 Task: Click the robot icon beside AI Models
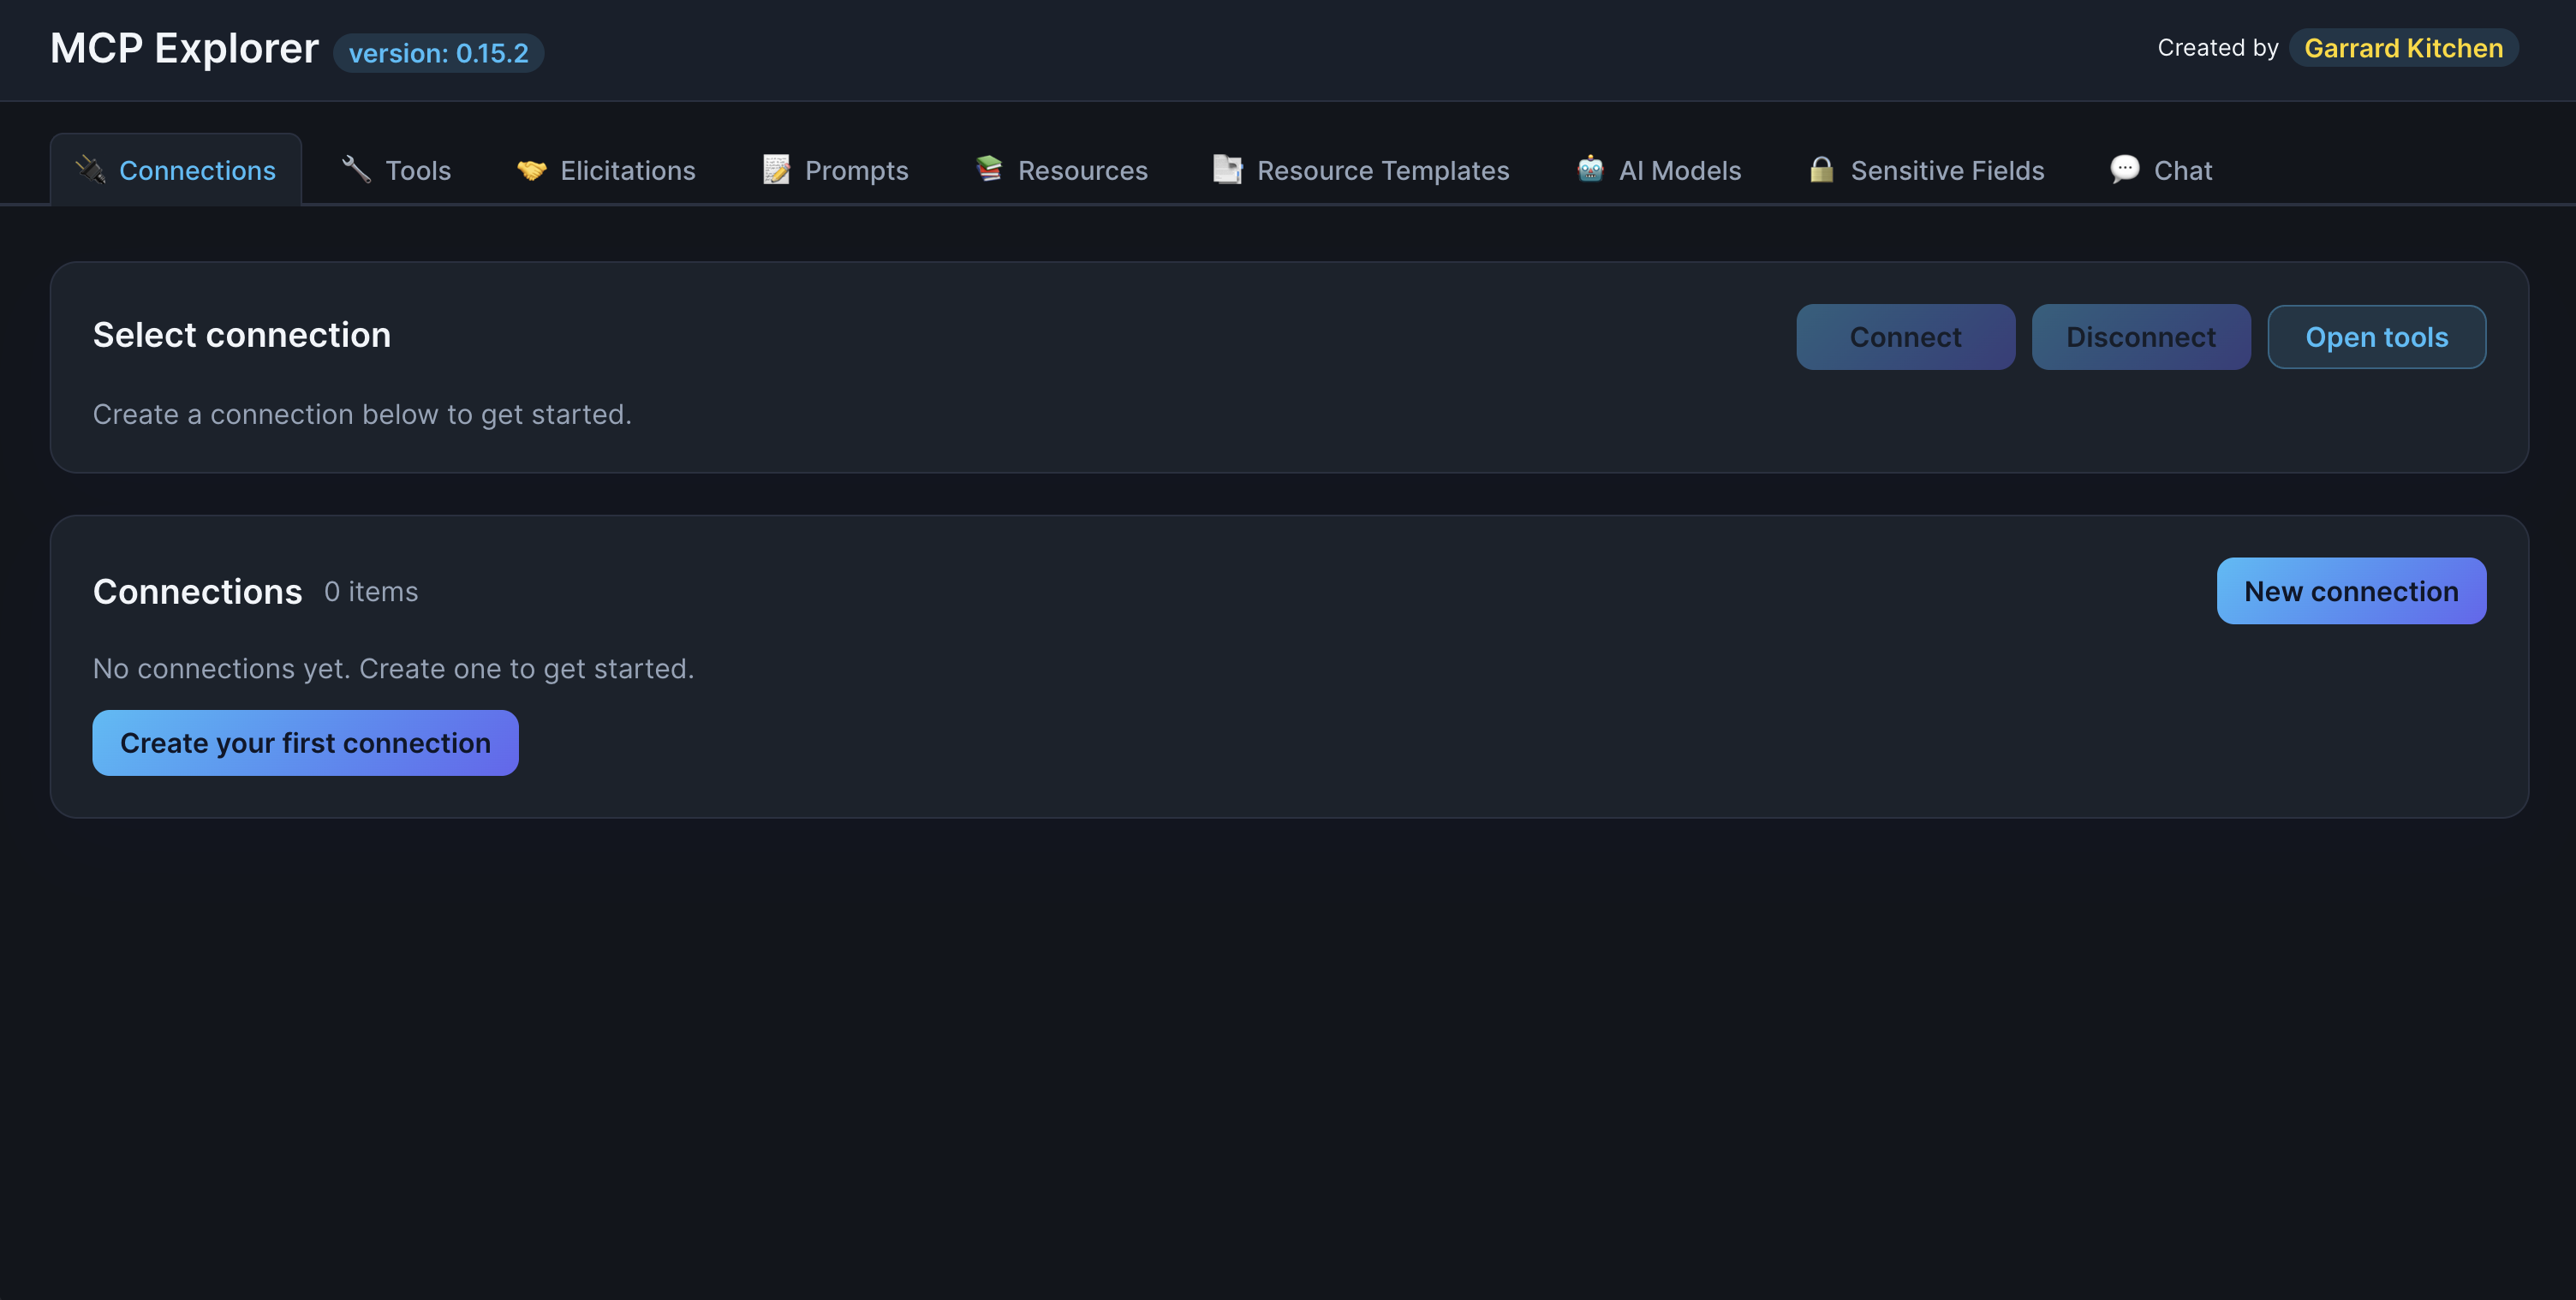pos(1590,170)
